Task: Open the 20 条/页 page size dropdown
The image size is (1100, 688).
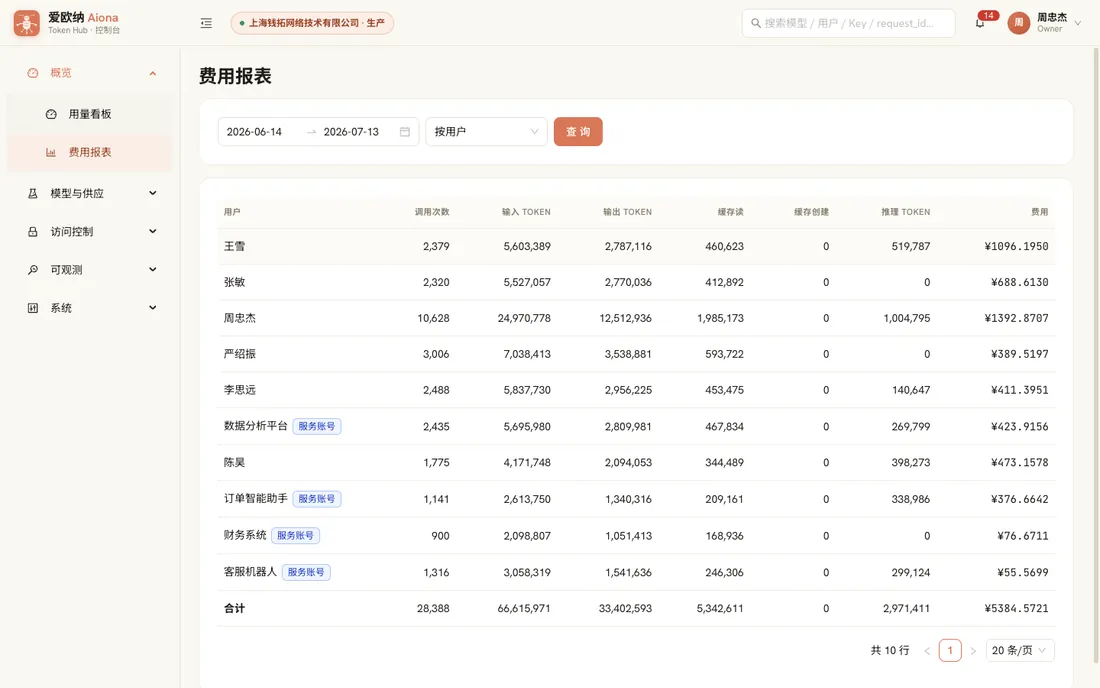Action: [1020, 651]
